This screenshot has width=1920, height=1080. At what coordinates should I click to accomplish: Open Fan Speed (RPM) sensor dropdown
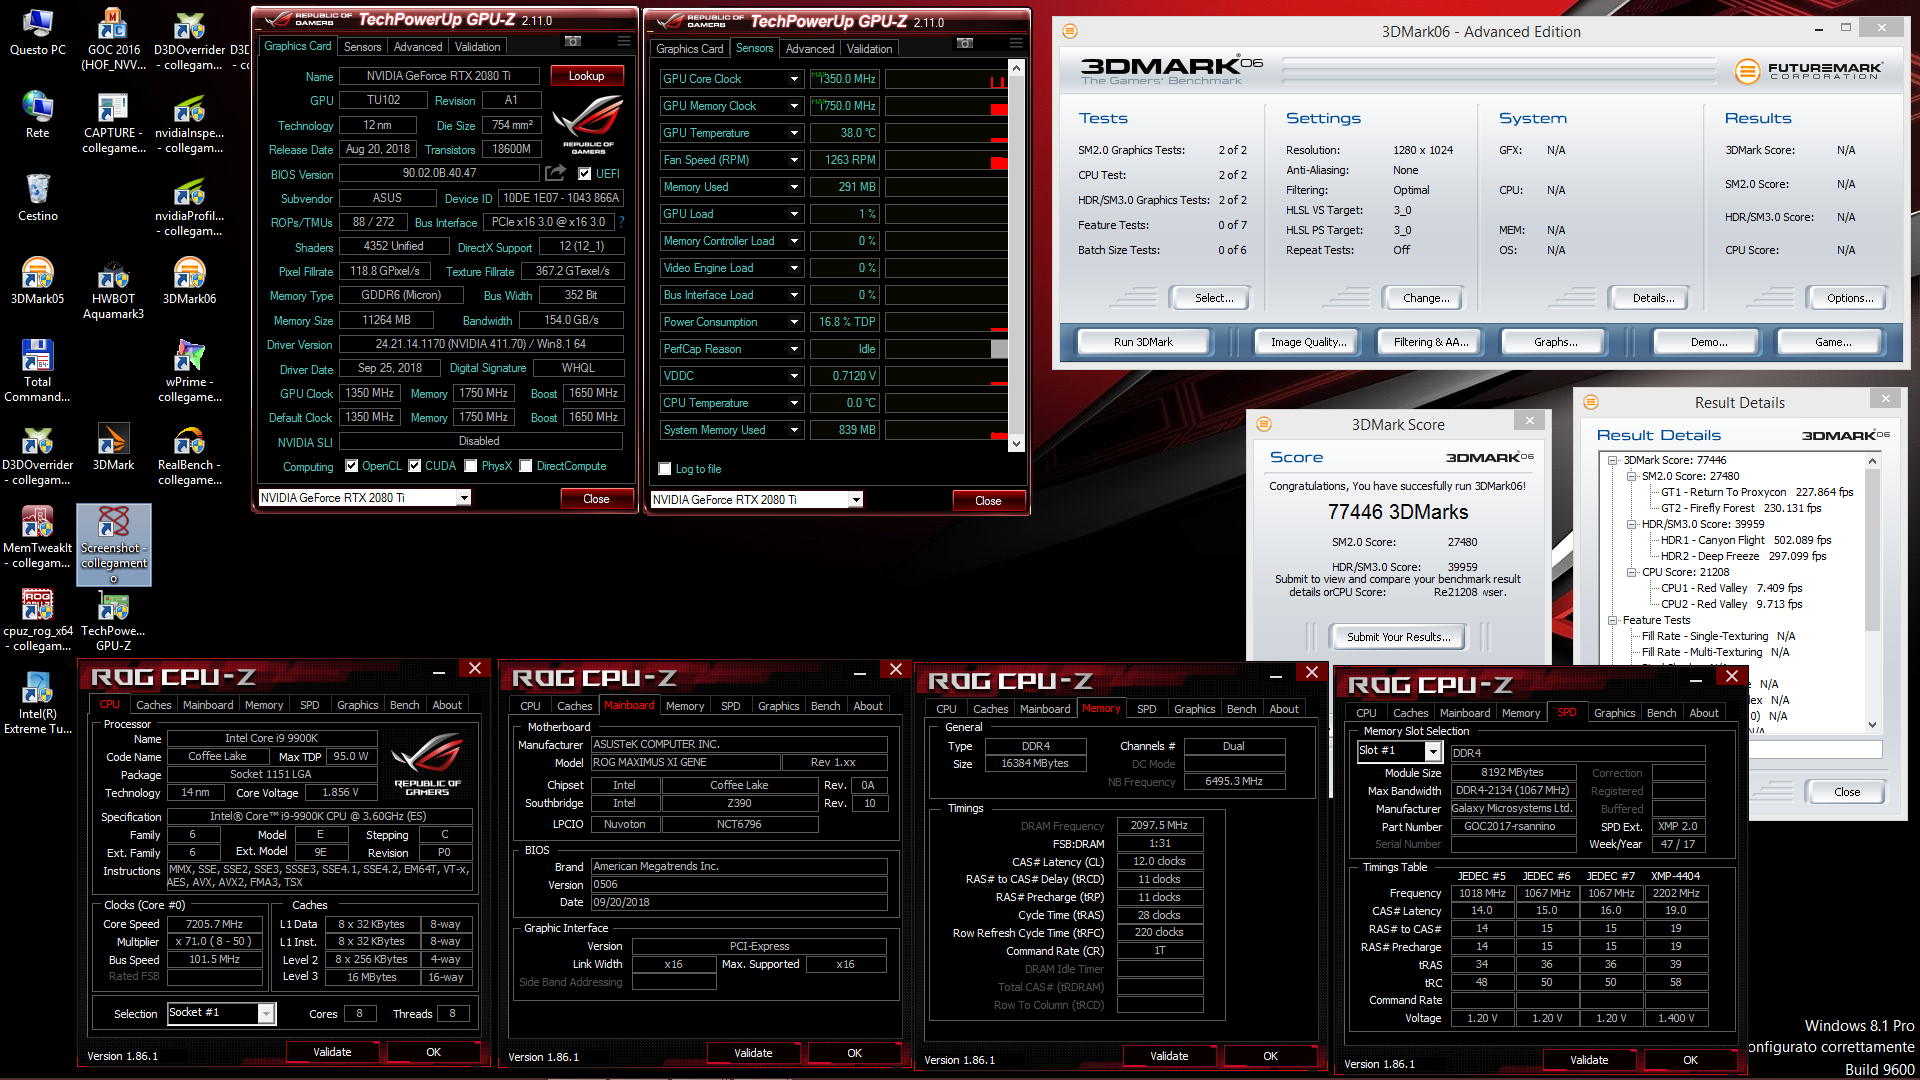[794, 160]
